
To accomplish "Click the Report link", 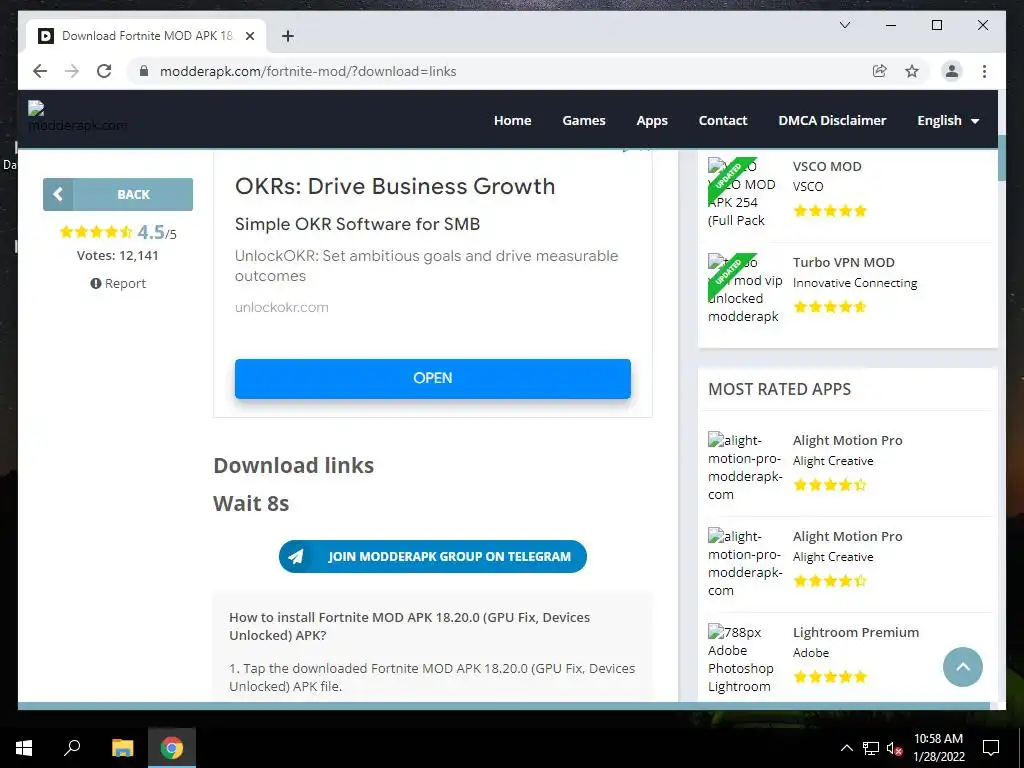I will tap(118, 283).
